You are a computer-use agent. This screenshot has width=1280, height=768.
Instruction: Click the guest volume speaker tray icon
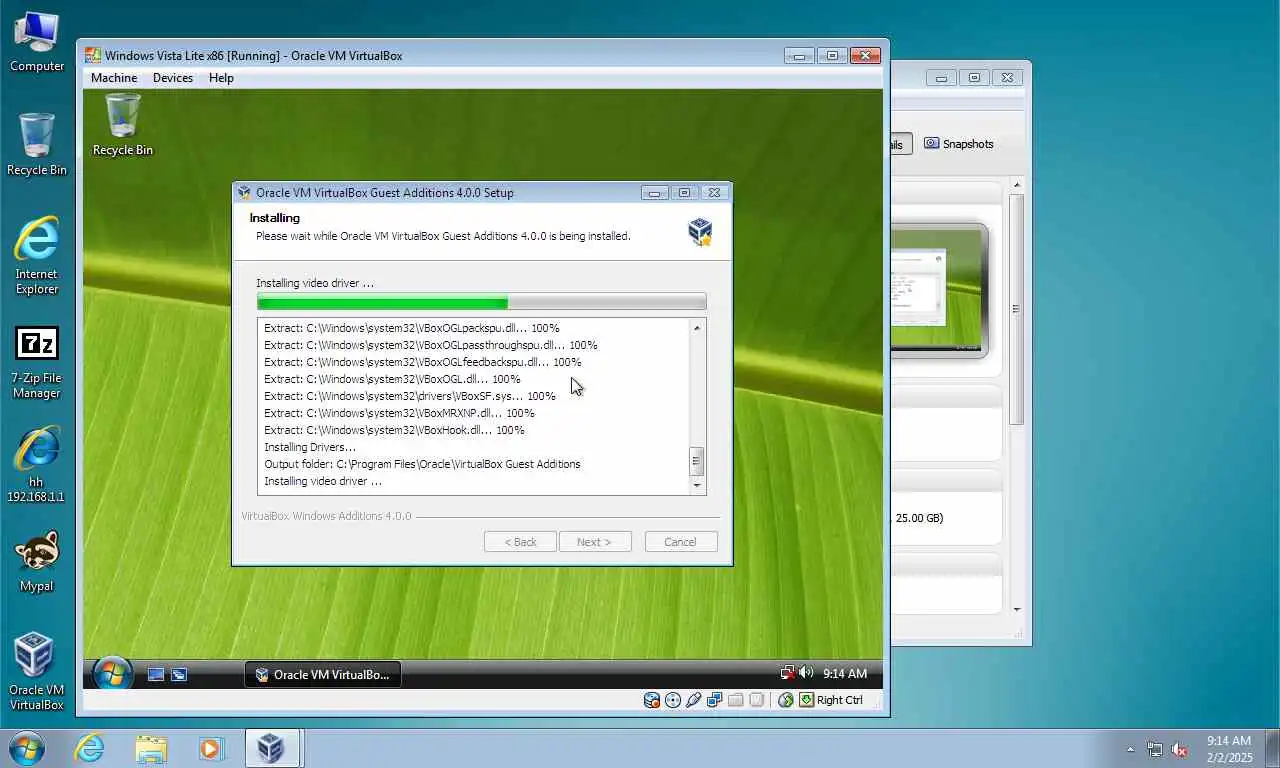[805, 673]
